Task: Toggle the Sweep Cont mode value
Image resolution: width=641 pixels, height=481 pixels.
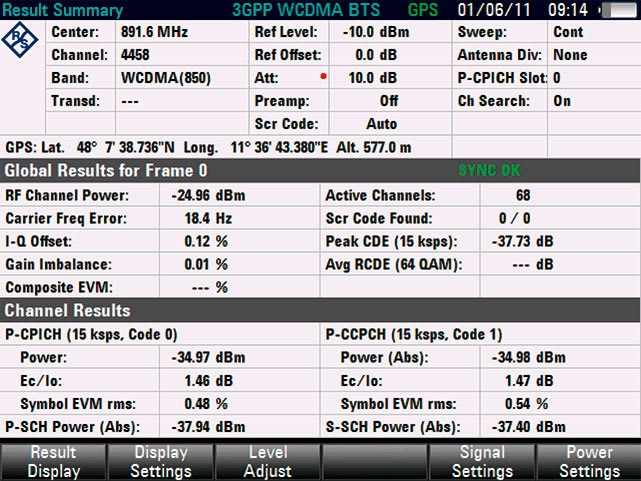Action: click(x=568, y=32)
